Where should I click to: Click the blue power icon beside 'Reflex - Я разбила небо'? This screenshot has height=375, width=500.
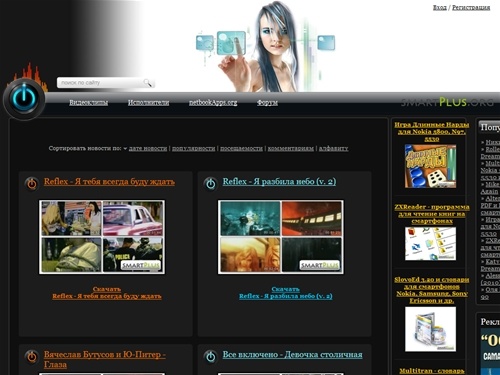210,183
